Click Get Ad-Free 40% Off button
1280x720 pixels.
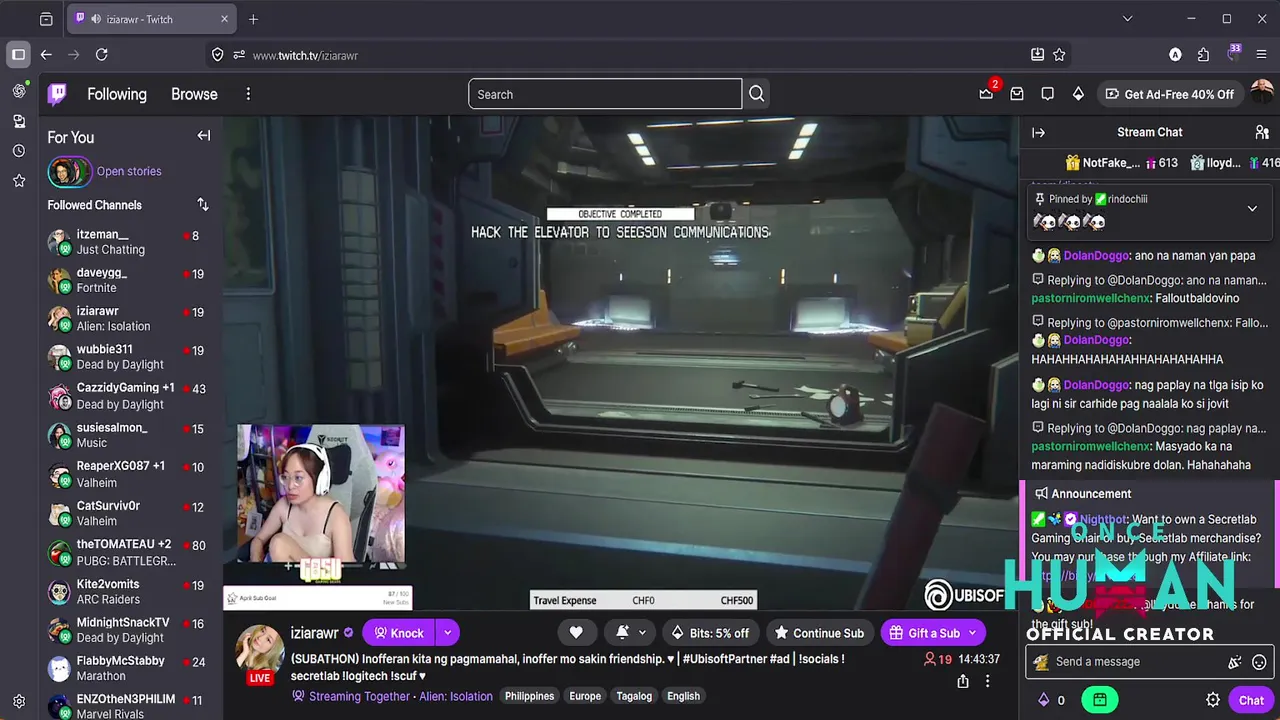pos(1169,94)
